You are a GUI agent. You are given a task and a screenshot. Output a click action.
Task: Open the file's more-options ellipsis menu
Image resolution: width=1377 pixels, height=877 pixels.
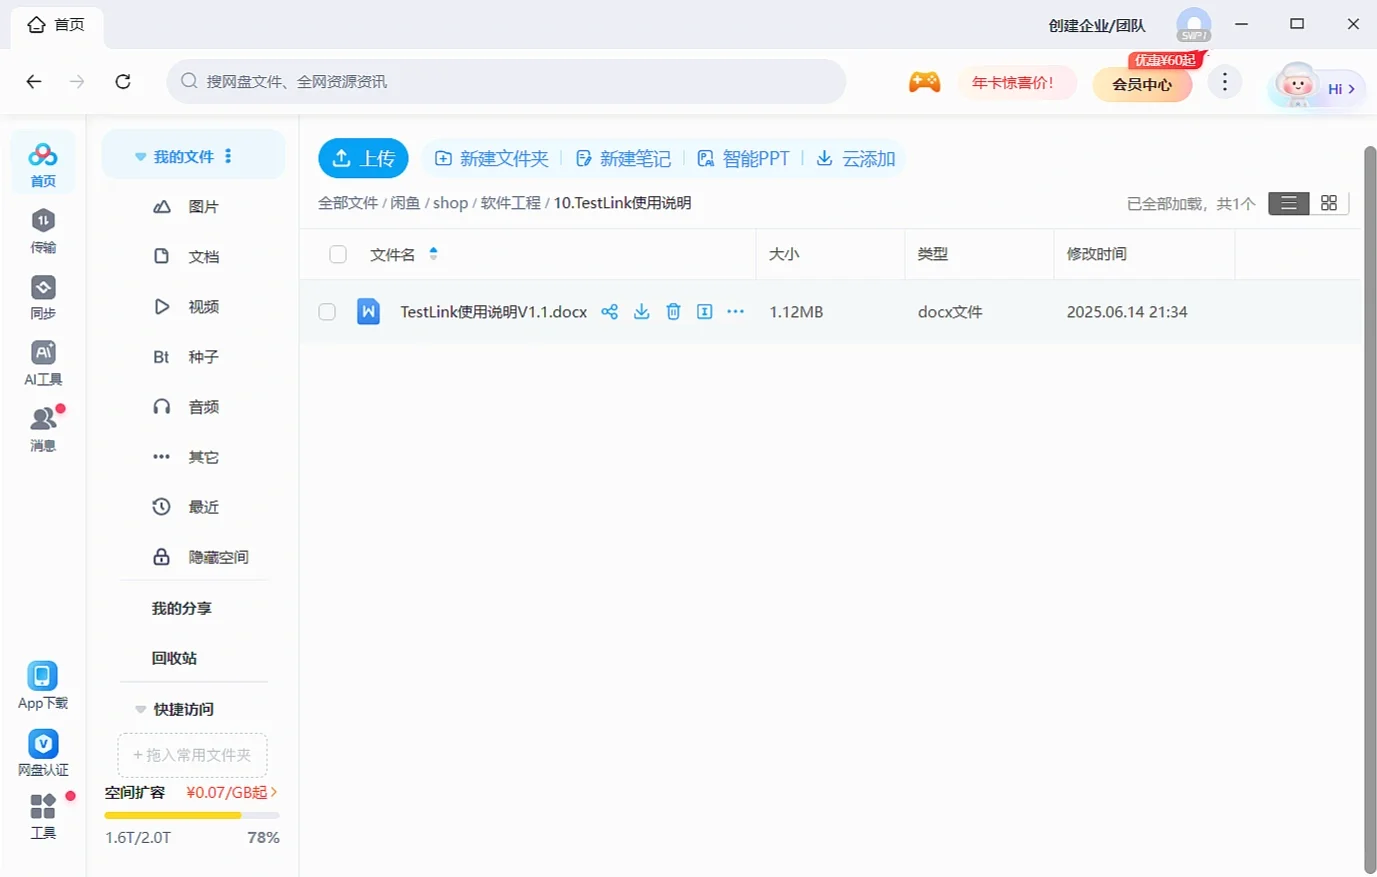click(x=736, y=311)
